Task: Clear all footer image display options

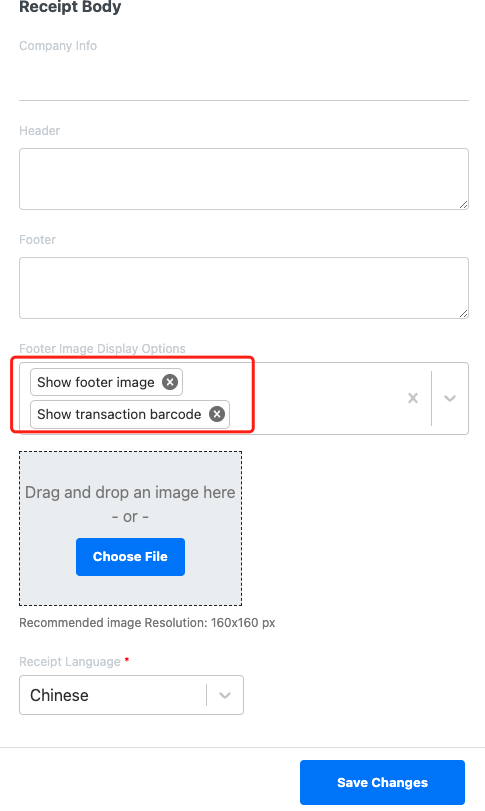Action: (413, 398)
